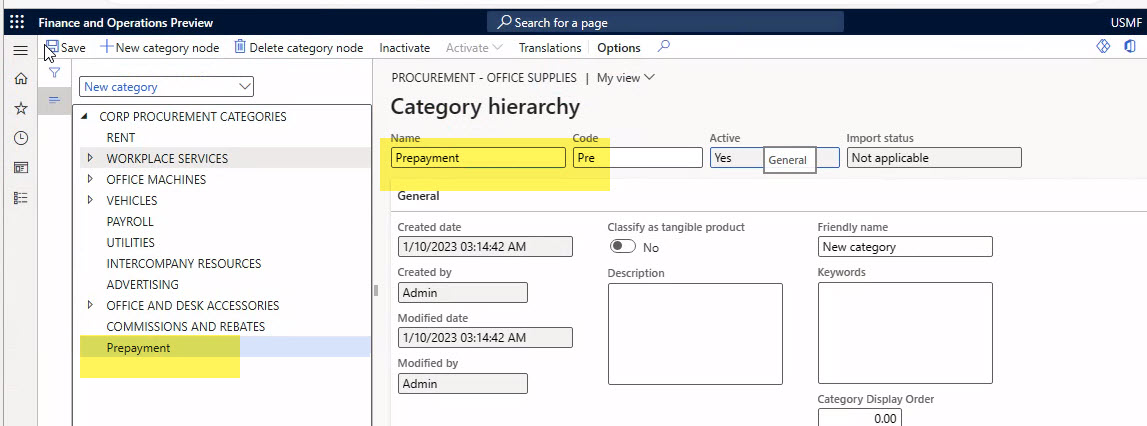The width and height of the screenshot is (1147, 426).
Task: Open the app launcher waffle icon
Action: pyautogui.click(x=17, y=22)
